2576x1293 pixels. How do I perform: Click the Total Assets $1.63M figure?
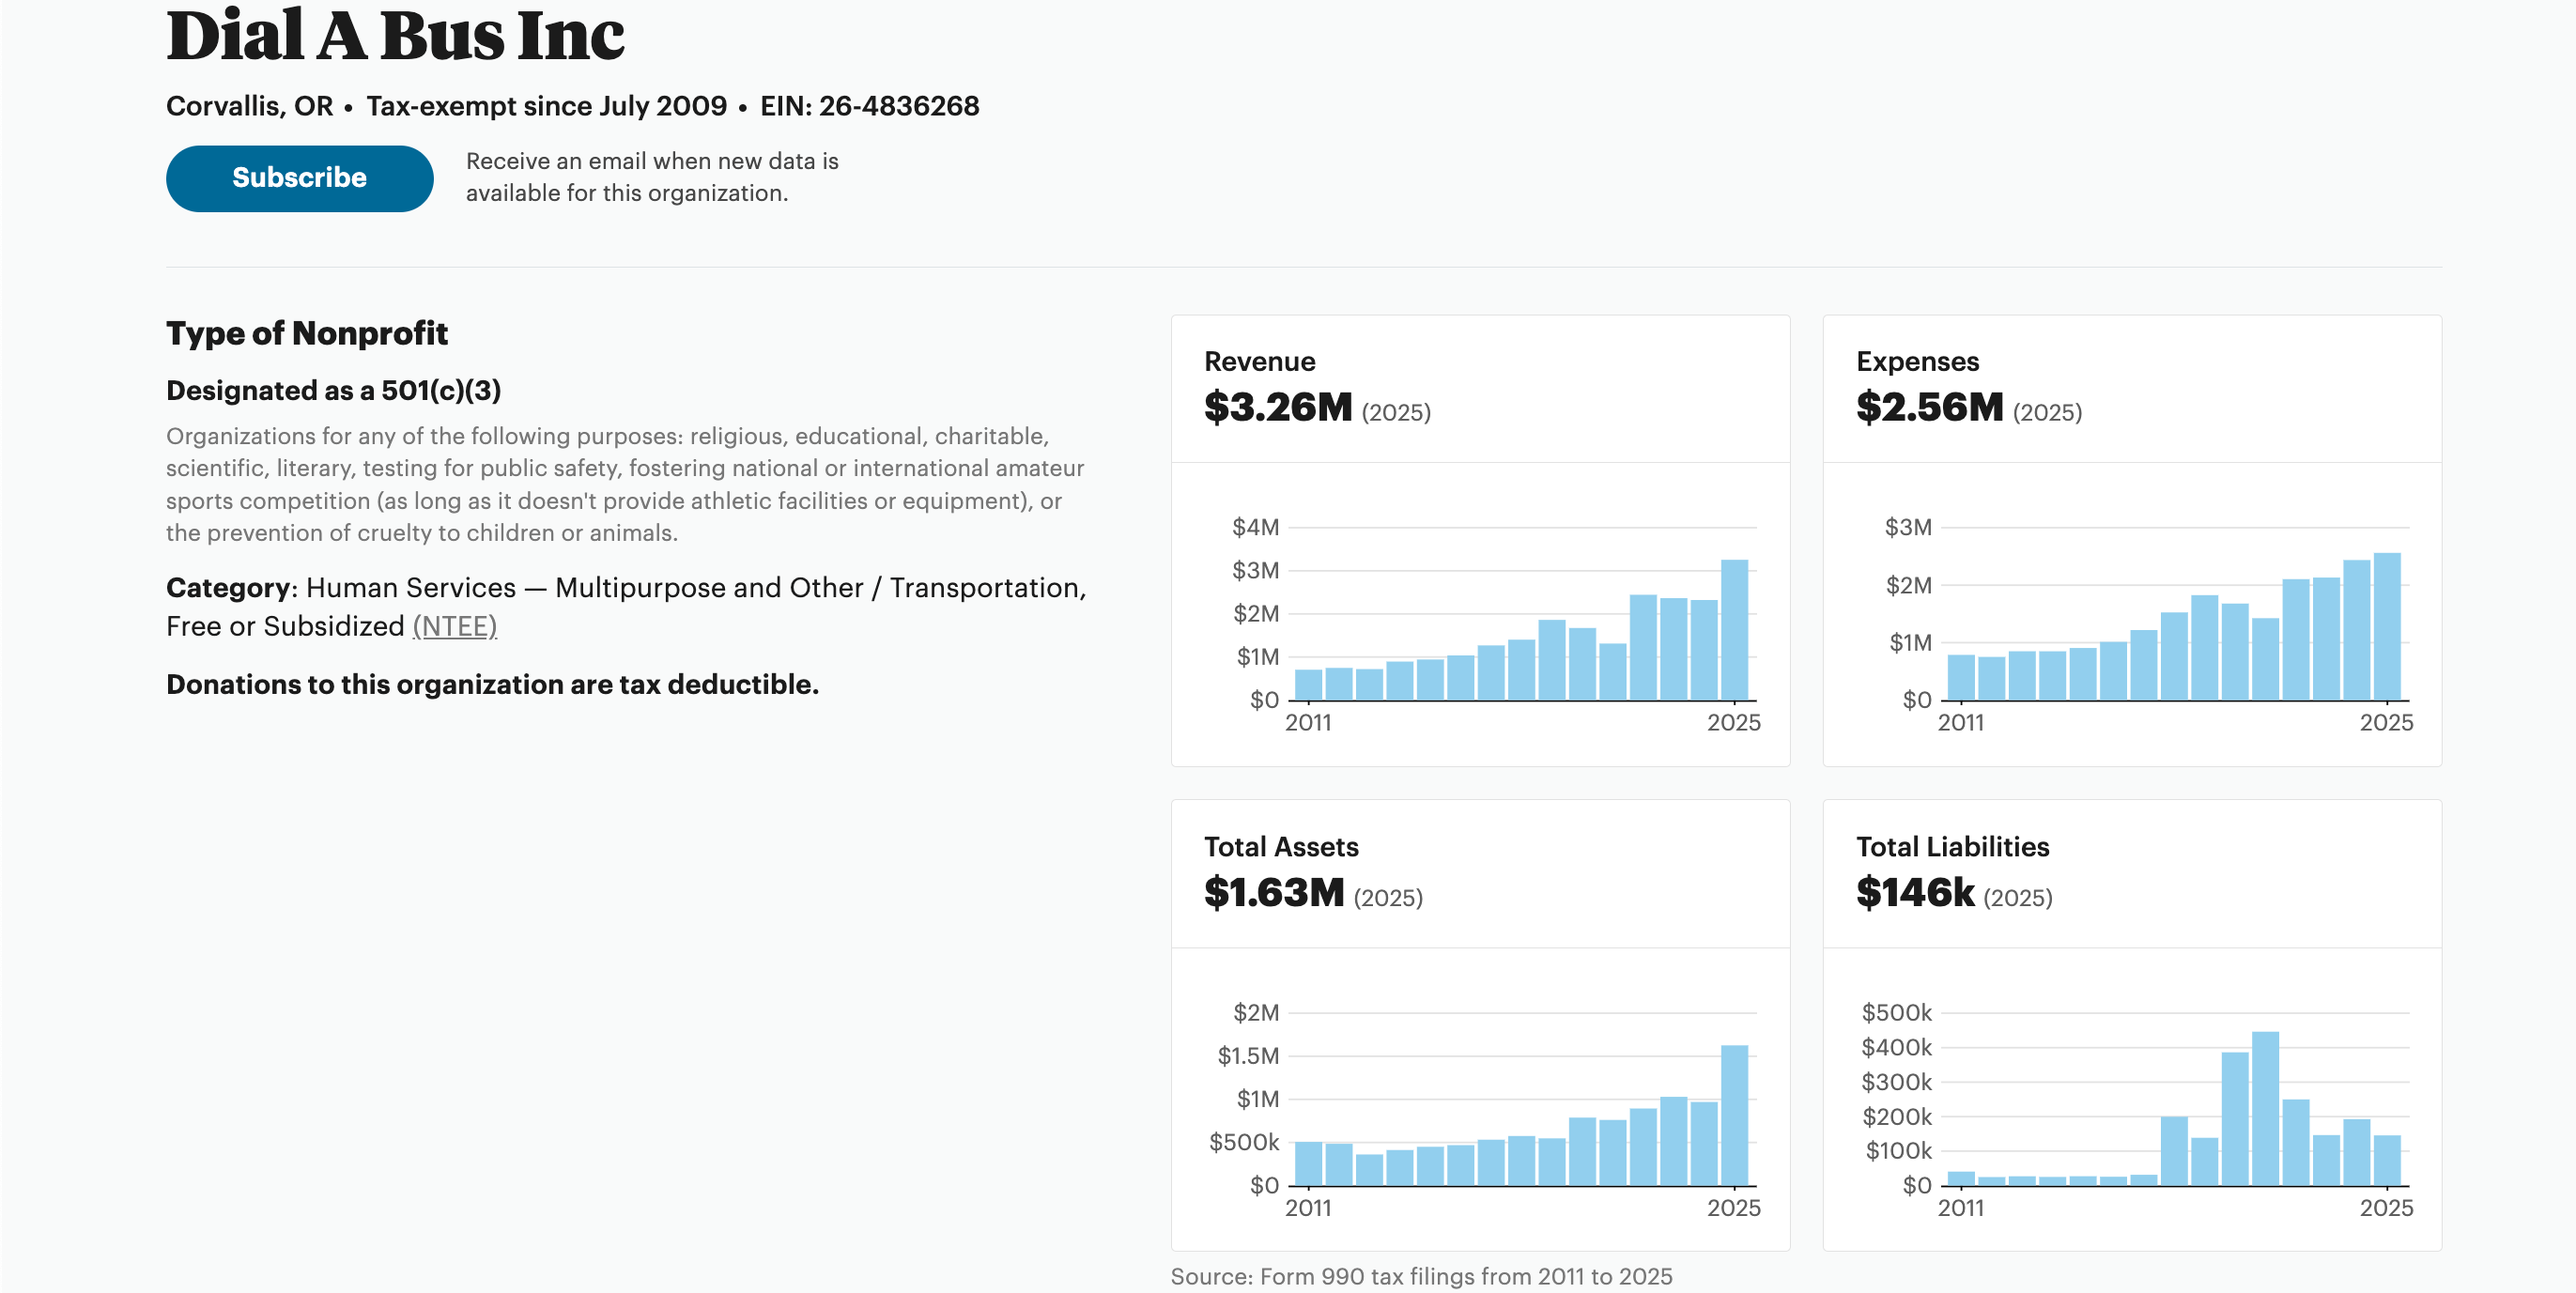1273,892
